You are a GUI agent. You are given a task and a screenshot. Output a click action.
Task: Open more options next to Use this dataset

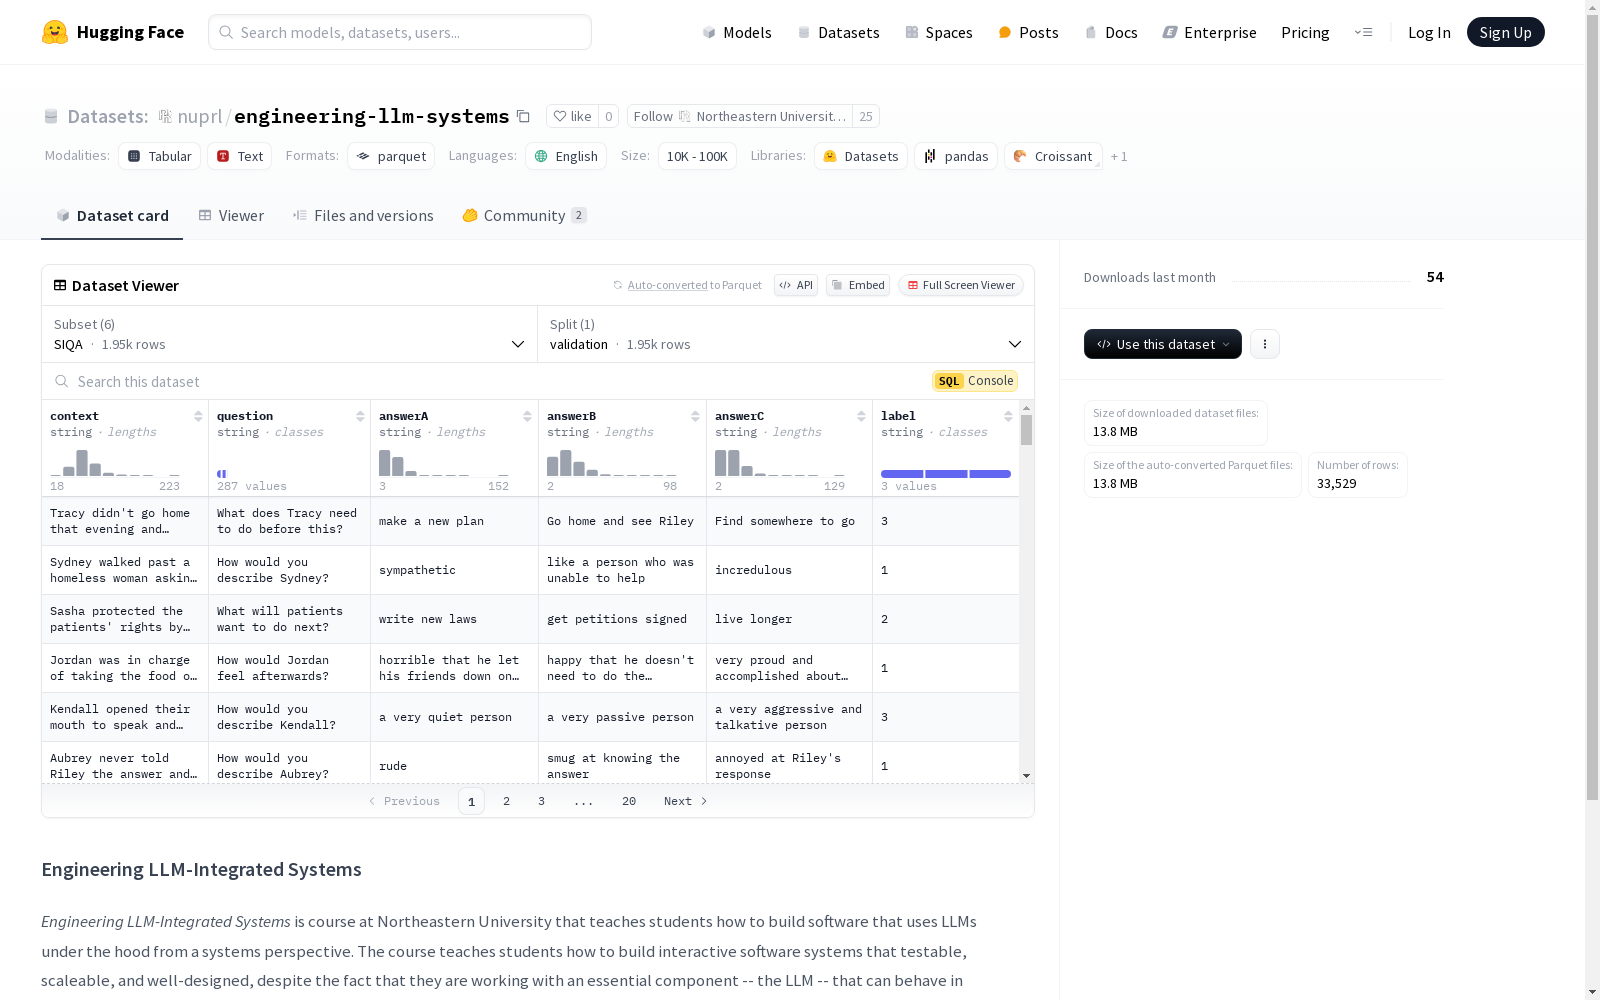click(1265, 344)
